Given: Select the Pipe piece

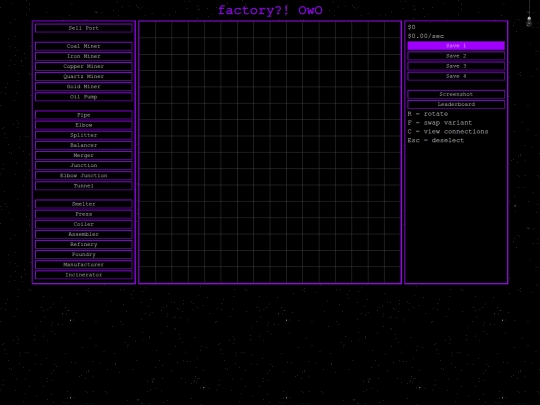Looking at the screenshot, I should click(84, 115).
